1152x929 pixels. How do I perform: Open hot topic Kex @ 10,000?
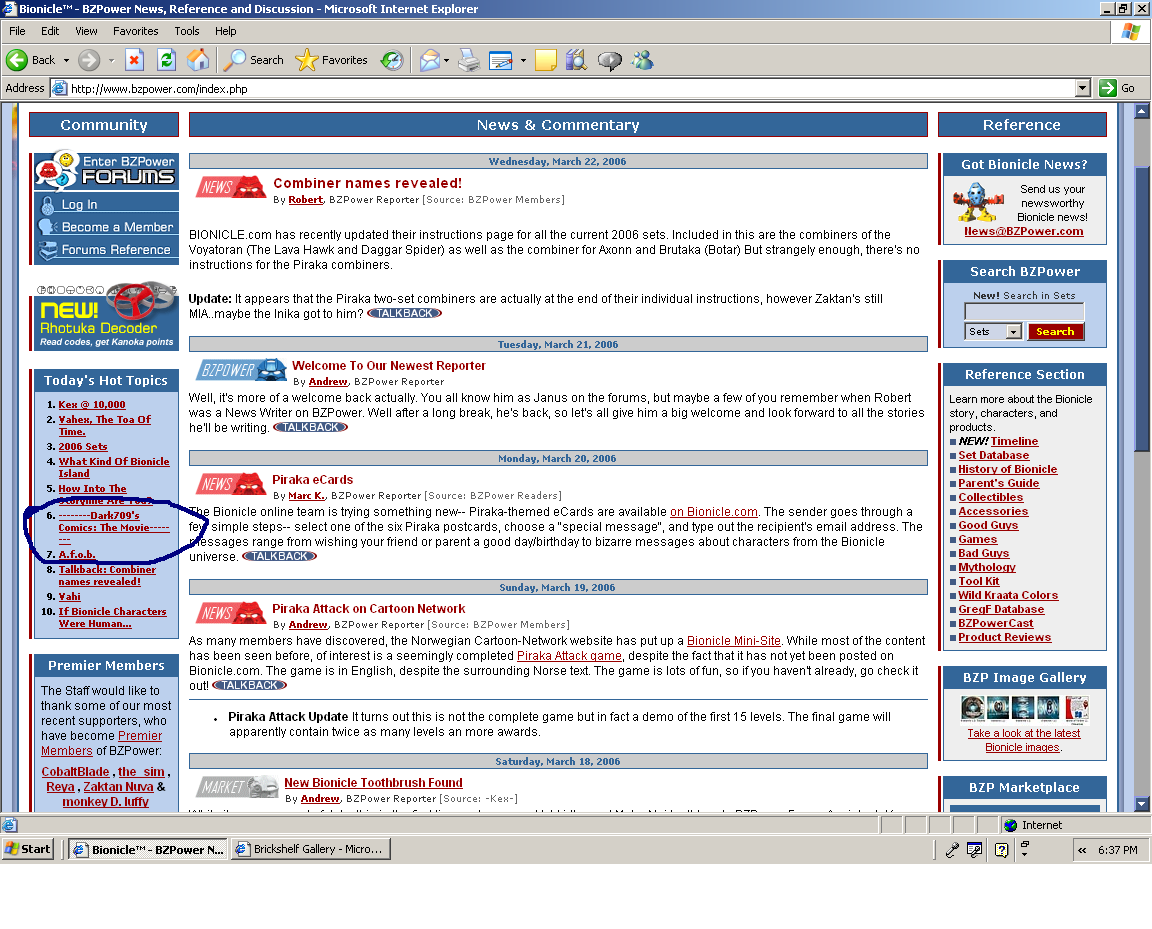tap(92, 404)
